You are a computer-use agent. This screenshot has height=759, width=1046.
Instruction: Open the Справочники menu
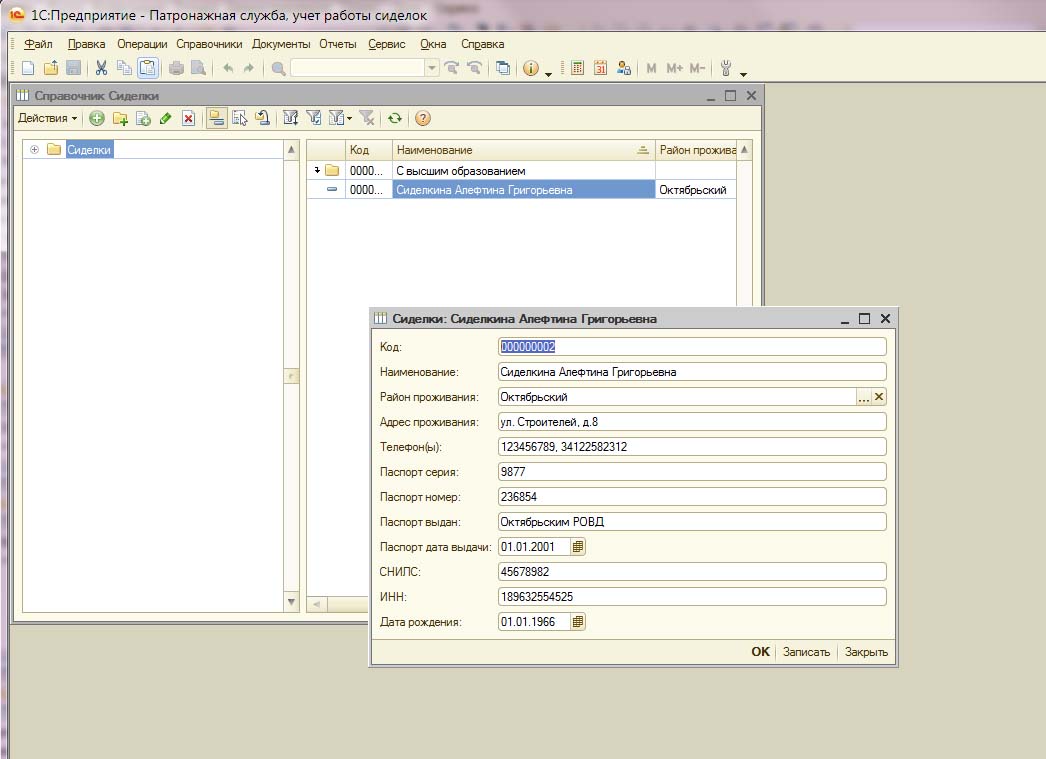pos(209,44)
